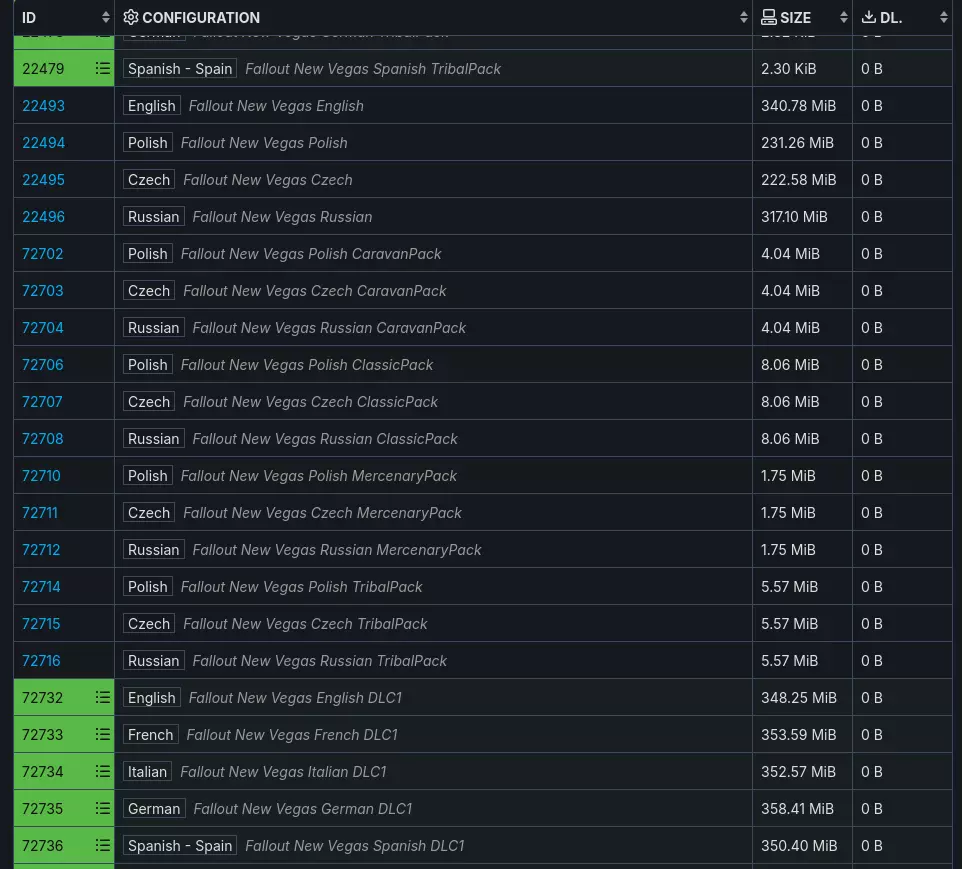The image size is (962, 869).
Task: Click the gear icon beside CONFIGURATION header
Action: (131, 17)
